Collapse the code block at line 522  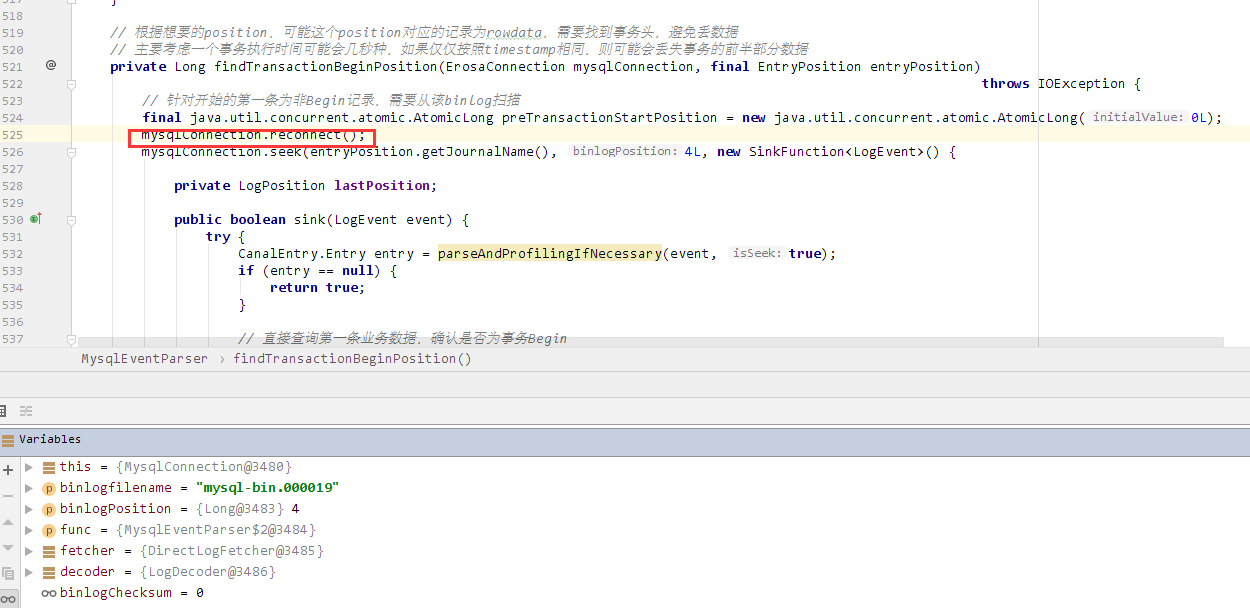(x=71, y=84)
